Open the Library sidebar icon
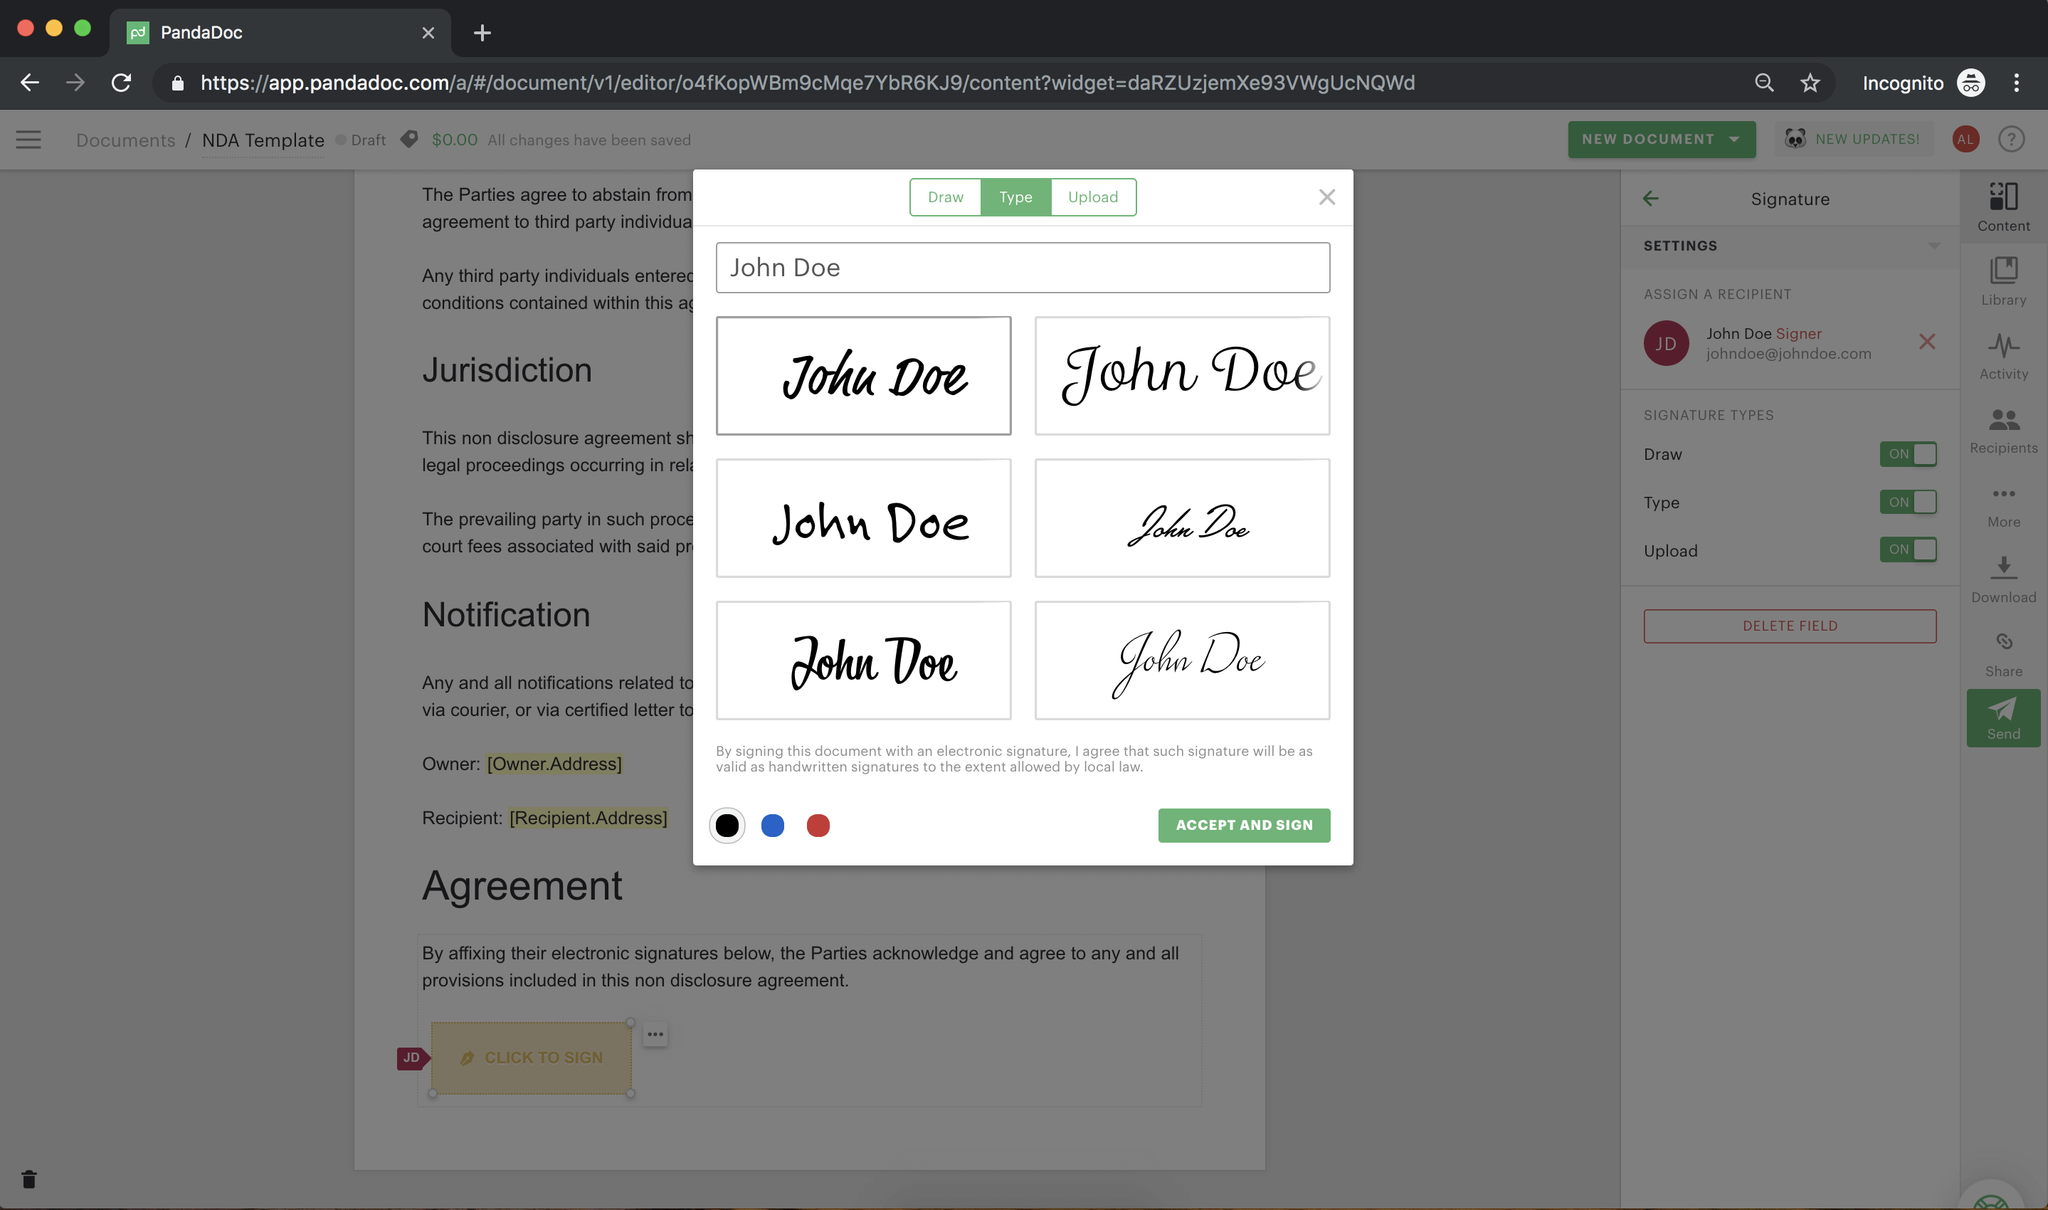 click(2003, 281)
